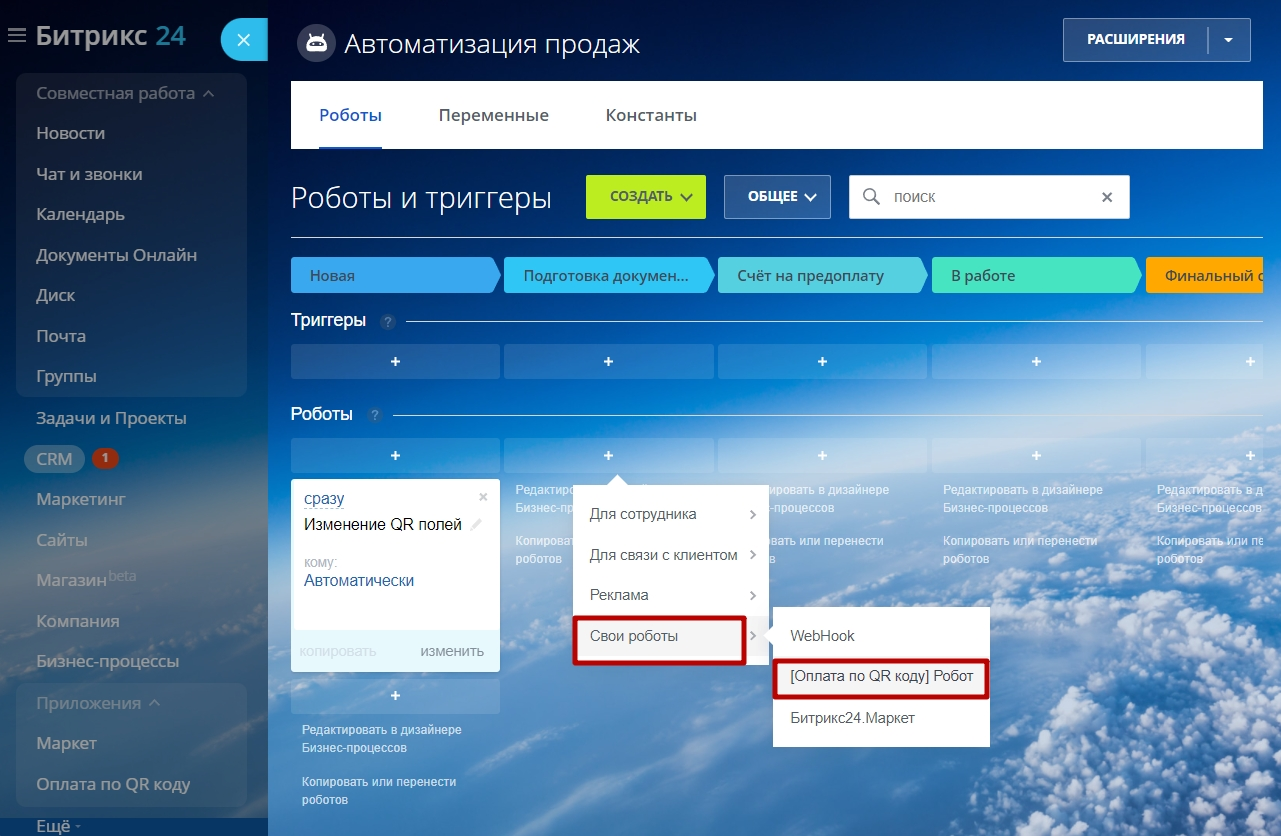1281x836 pixels.
Task: Edit the Изменение QR полей robot name
Action: (x=476, y=525)
